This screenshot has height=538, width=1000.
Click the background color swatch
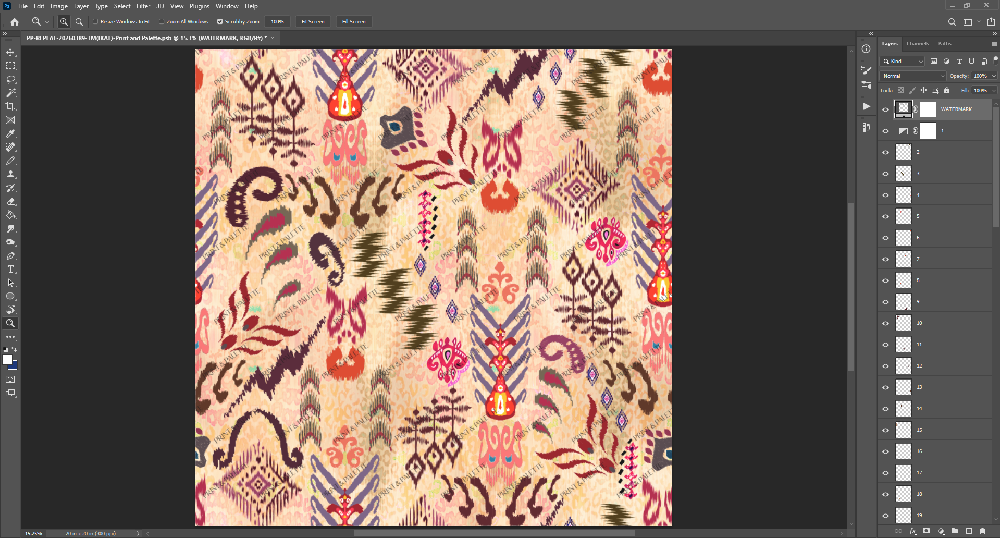pyautogui.click(x=13, y=366)
